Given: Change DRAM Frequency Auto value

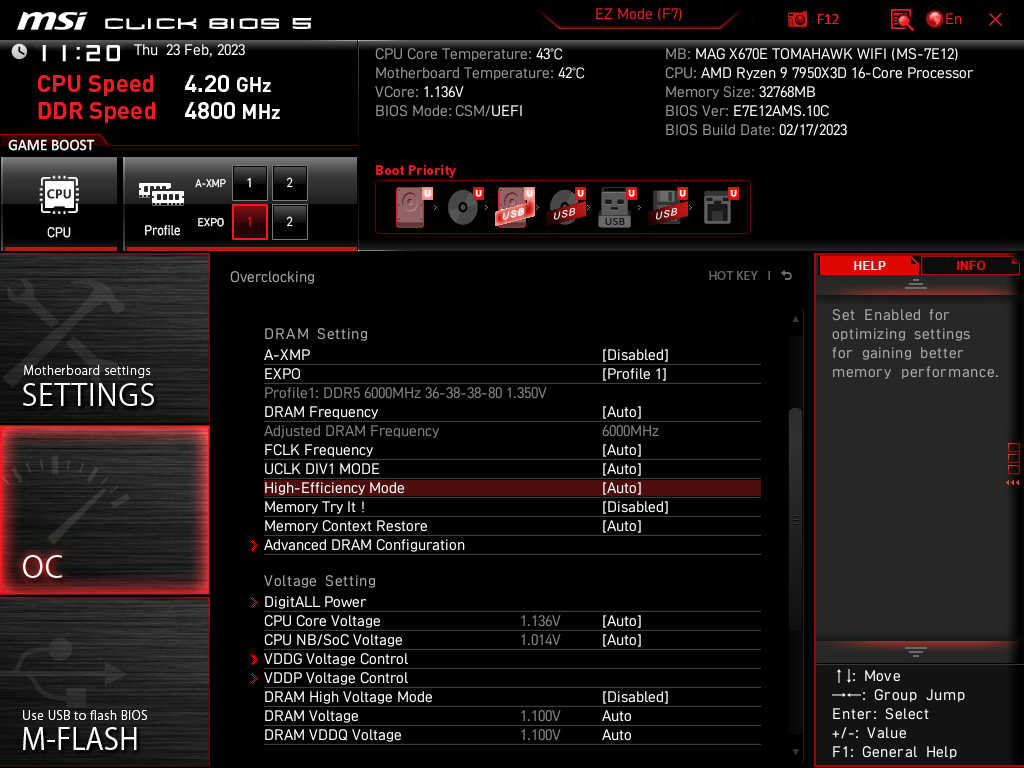Looking at the screenshot, I should [622, 411].
